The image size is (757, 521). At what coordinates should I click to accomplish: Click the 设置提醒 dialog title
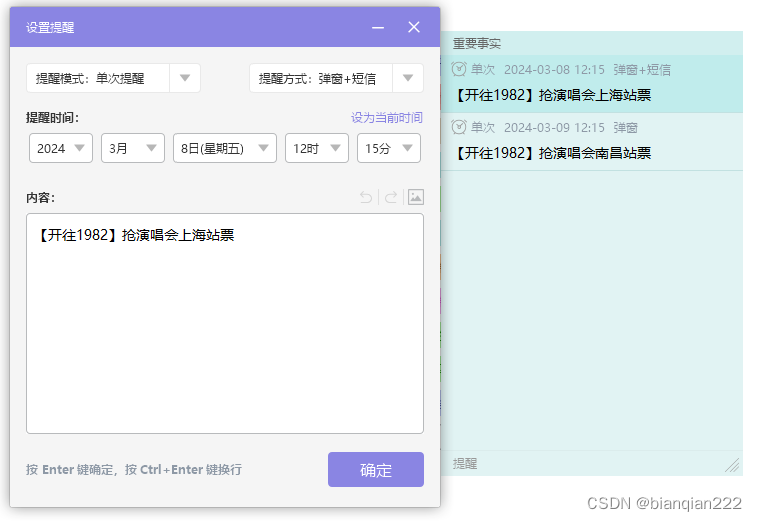[50, 28]
